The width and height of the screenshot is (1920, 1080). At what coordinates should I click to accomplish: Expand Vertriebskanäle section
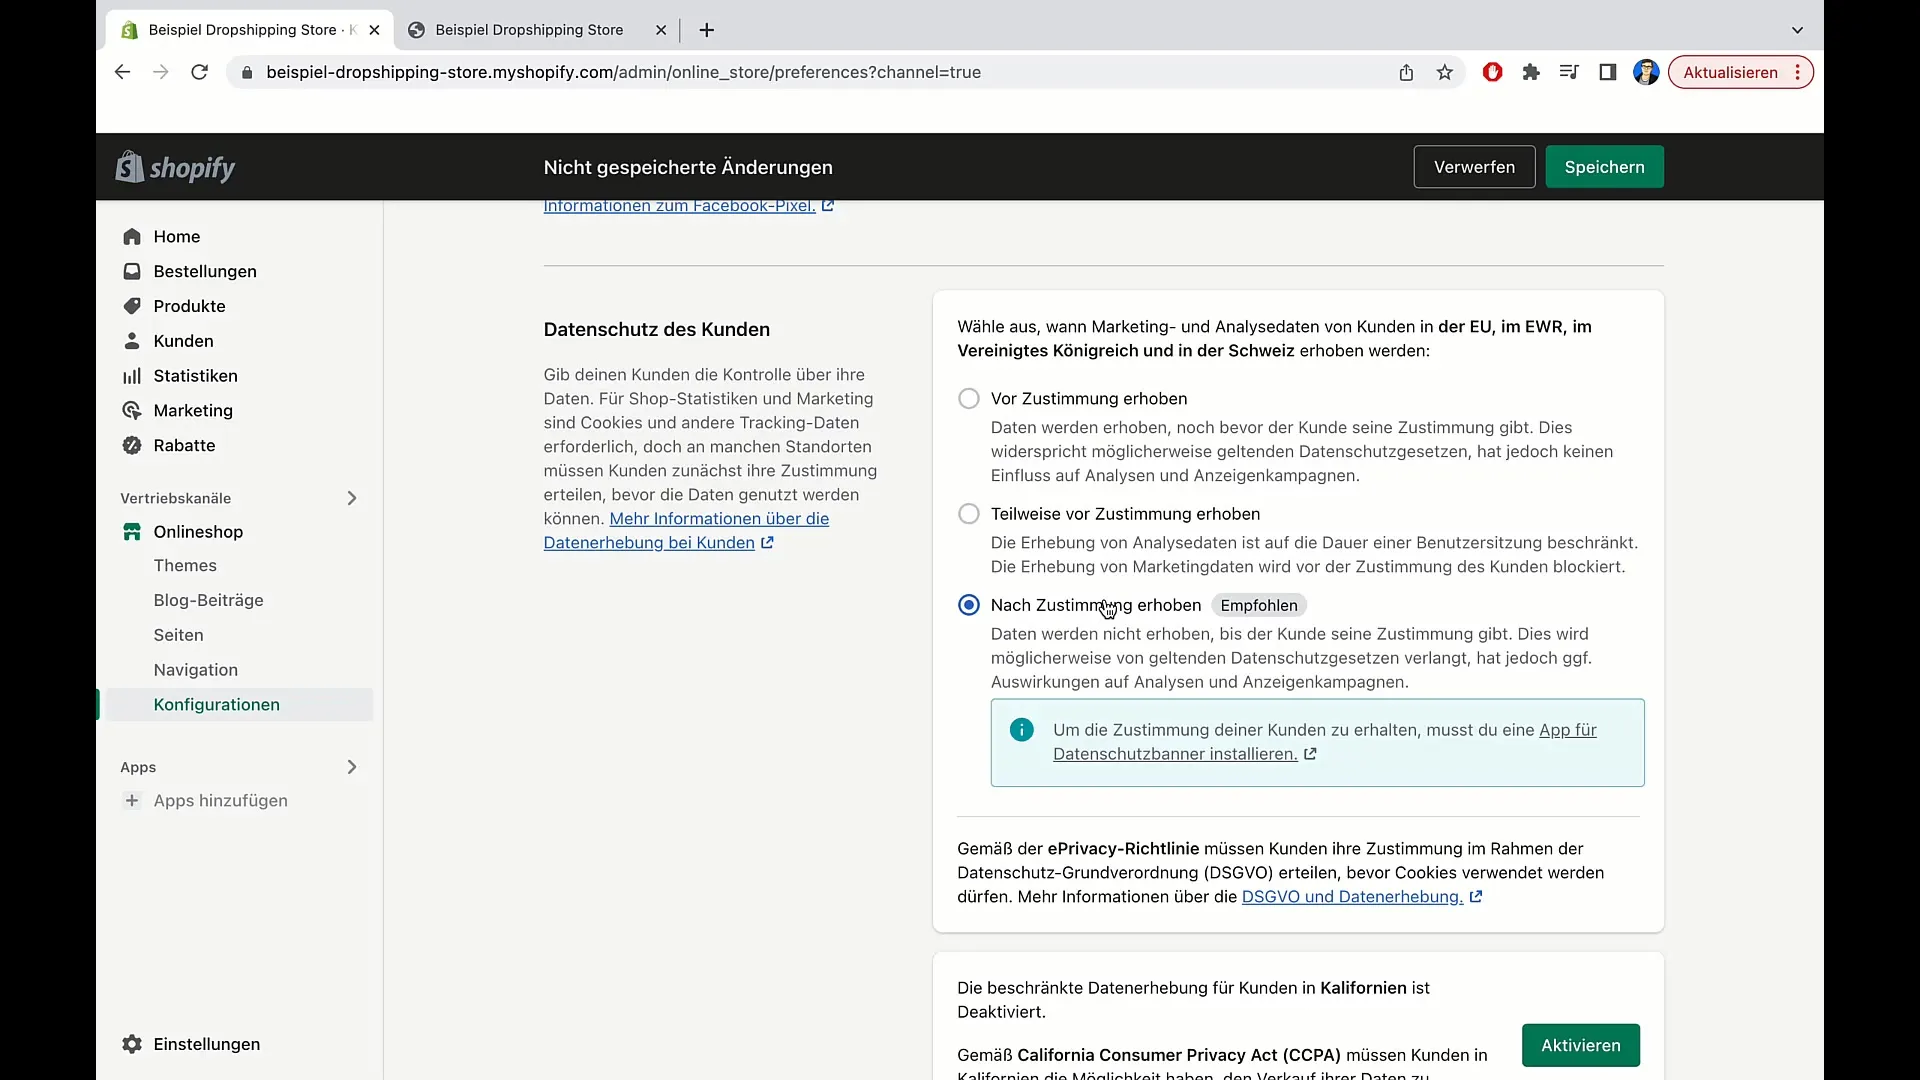(x=351, y=498)
